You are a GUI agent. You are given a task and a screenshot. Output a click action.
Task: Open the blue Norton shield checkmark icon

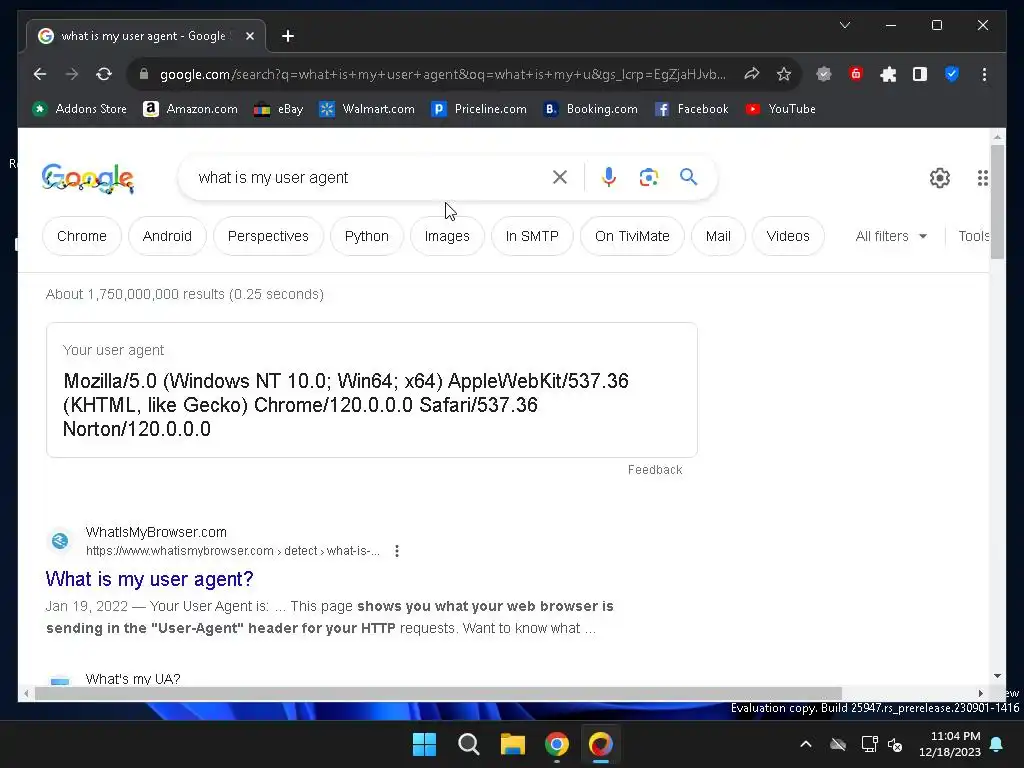point(952,74)
